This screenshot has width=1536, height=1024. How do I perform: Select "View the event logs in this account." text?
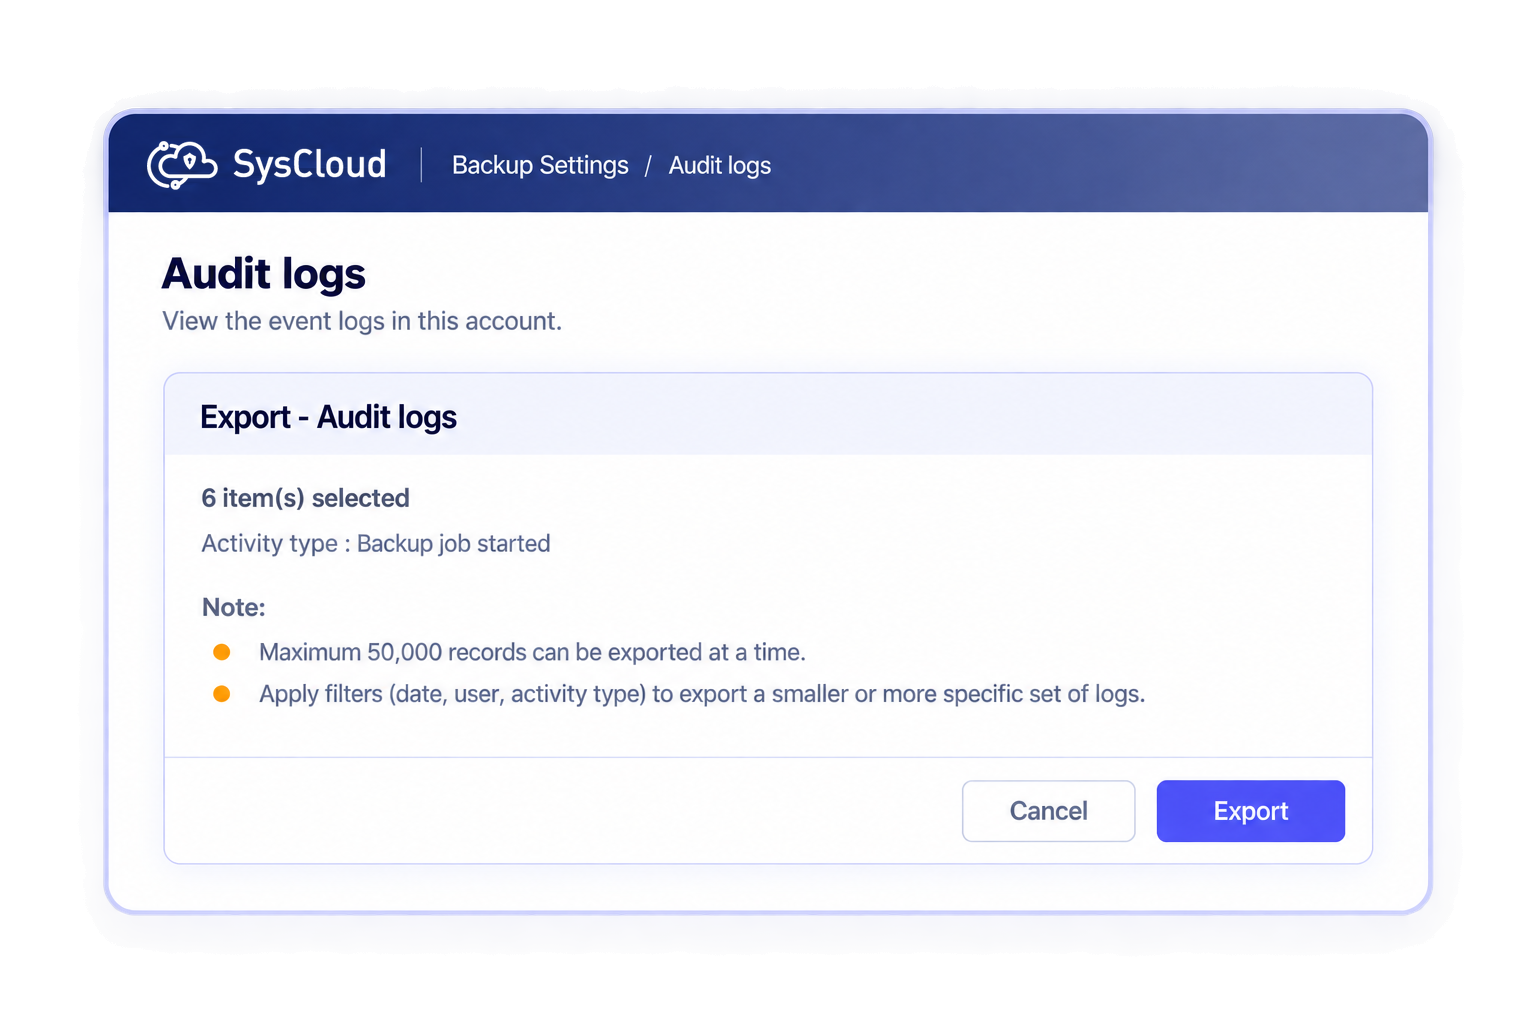362,321
